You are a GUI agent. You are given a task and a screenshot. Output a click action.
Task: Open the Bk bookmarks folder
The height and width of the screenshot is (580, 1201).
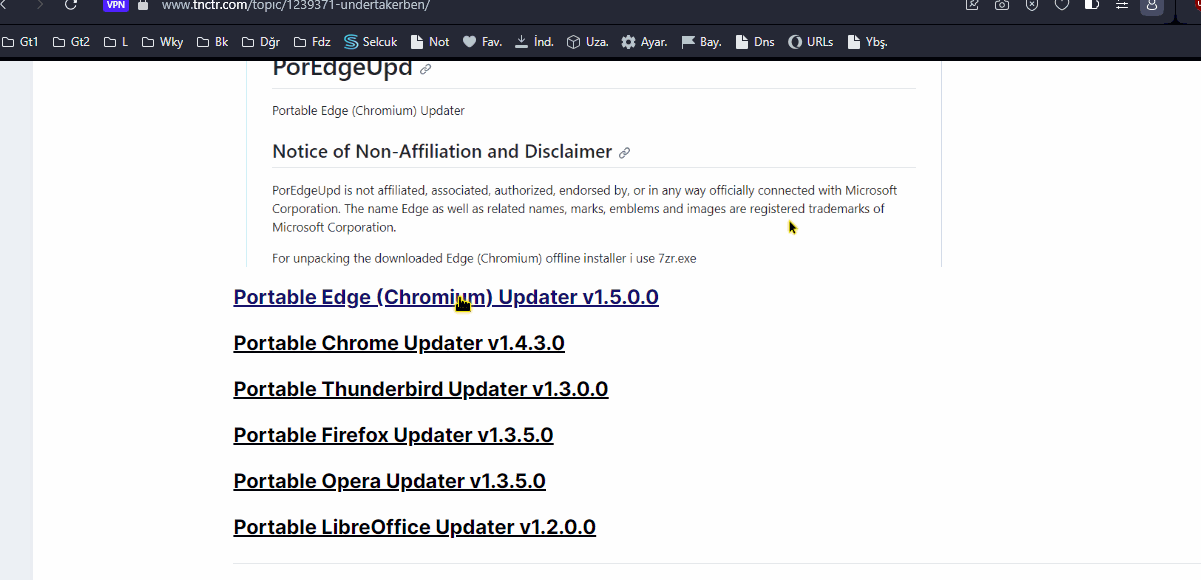[213, 42]
